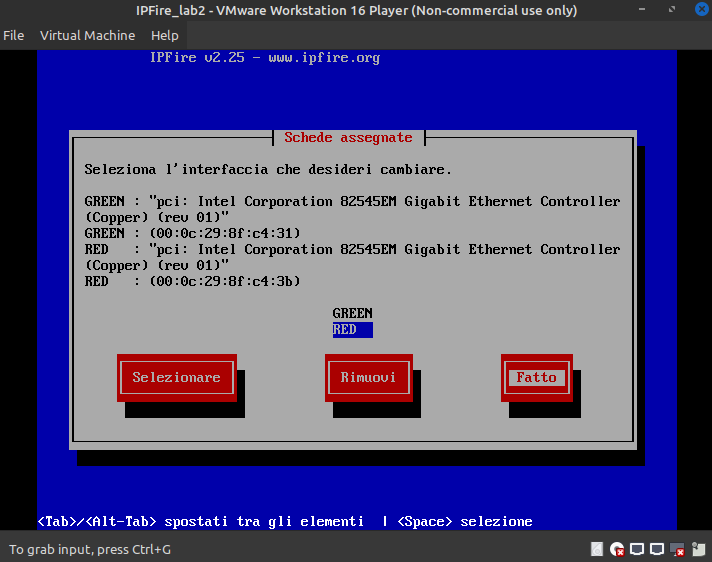Click the disconnected display device icon
This screenshot has width=712, height=562.
click(677, 549)
